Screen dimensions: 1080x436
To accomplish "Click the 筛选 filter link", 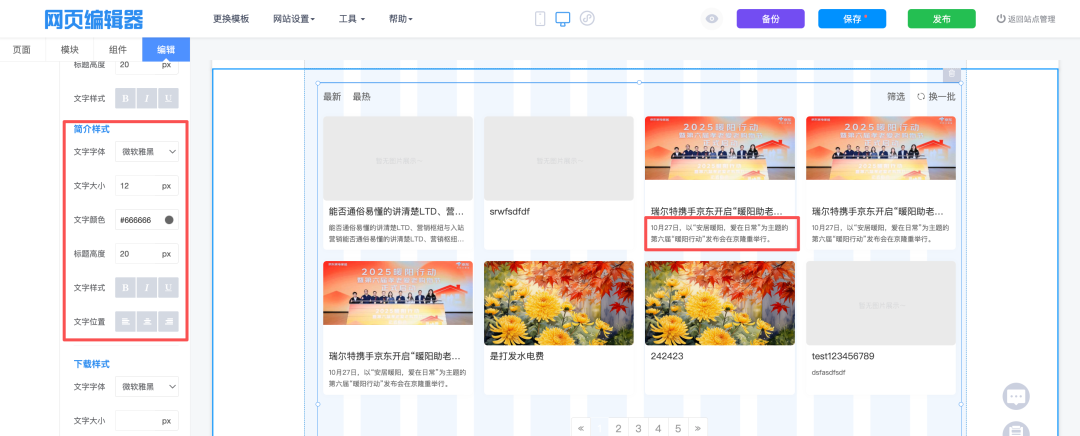I will 896,97.
